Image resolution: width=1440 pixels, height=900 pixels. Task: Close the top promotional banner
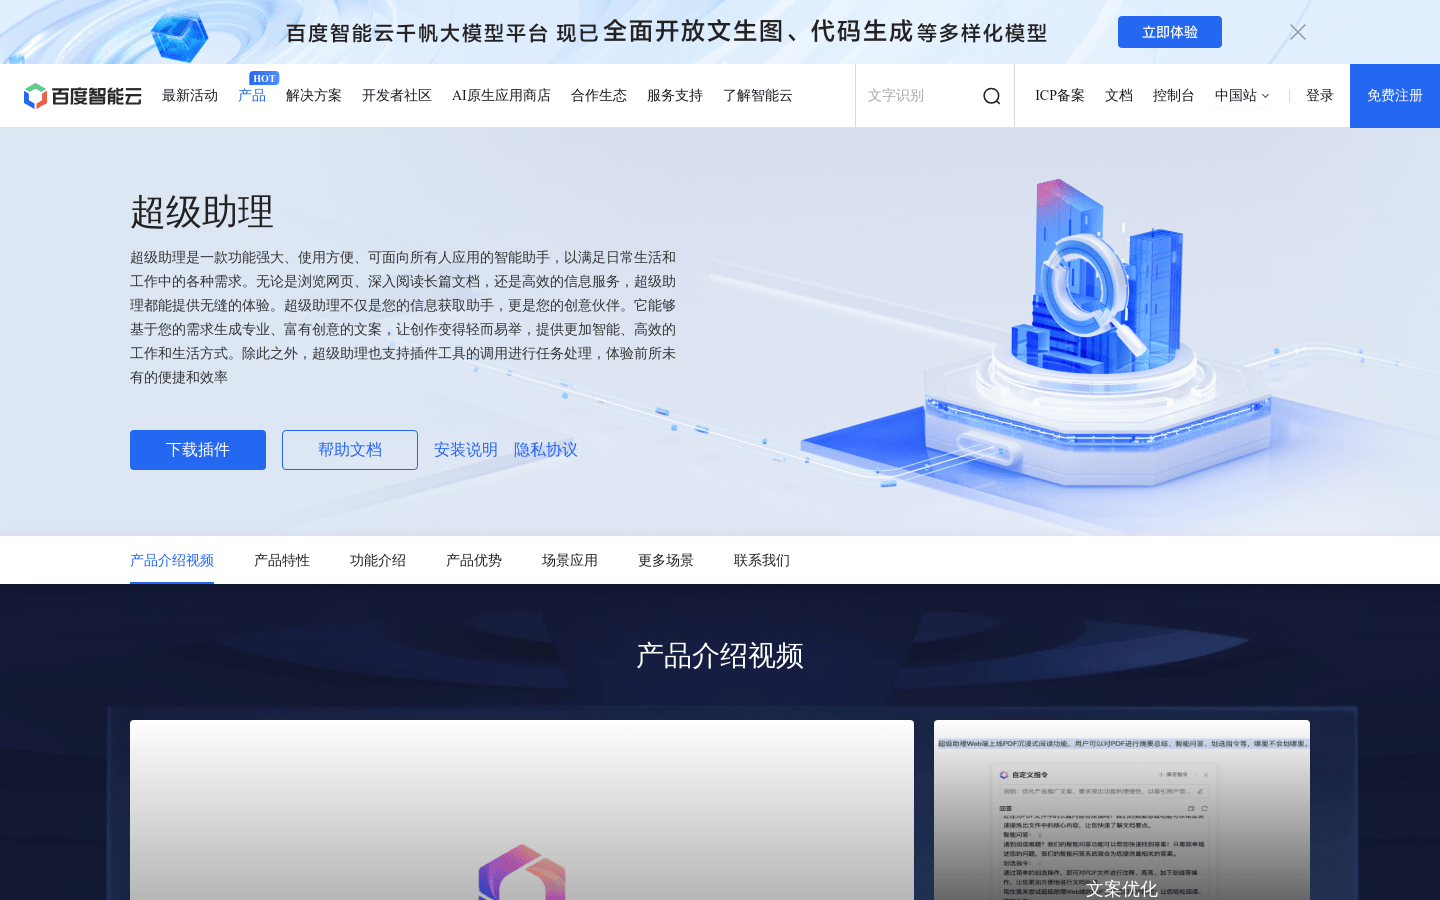1297,32
